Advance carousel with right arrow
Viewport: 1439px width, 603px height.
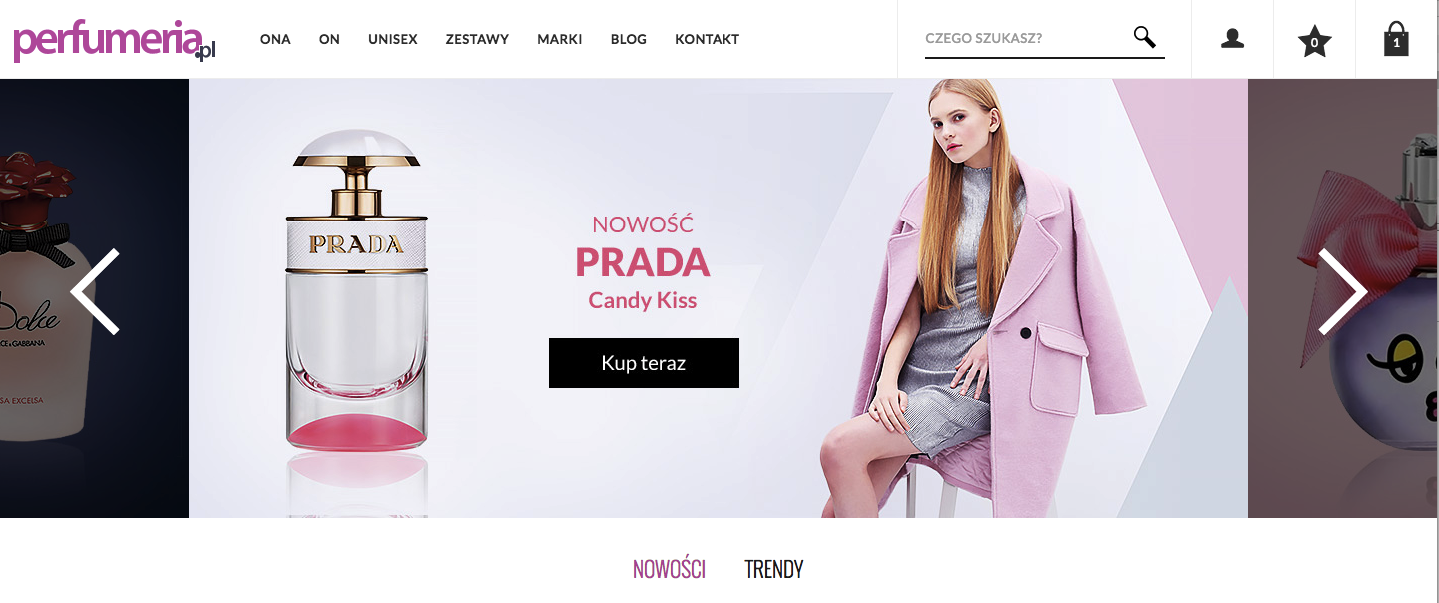coord(1342,291)
